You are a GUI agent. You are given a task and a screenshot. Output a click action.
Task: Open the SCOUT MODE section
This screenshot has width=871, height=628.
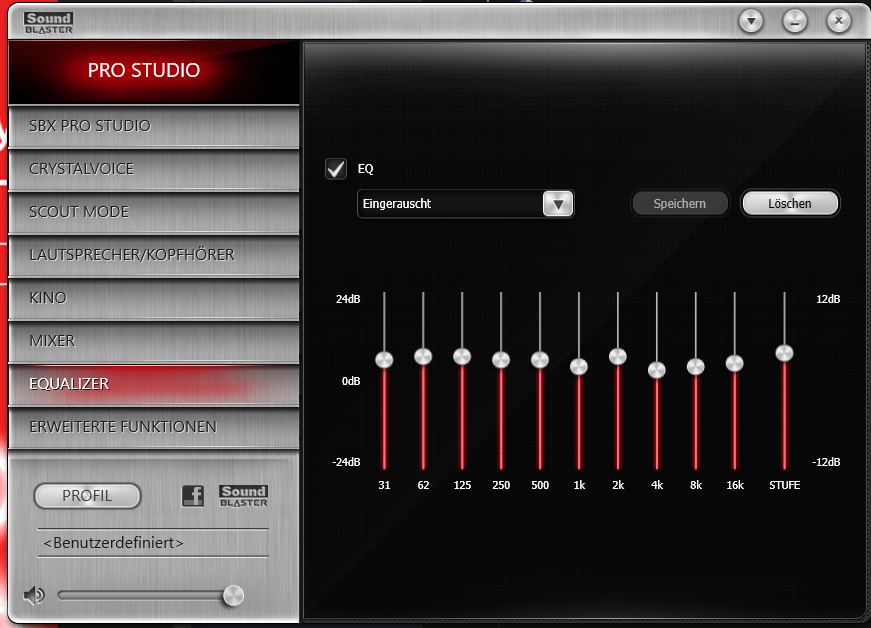point(154,212)
